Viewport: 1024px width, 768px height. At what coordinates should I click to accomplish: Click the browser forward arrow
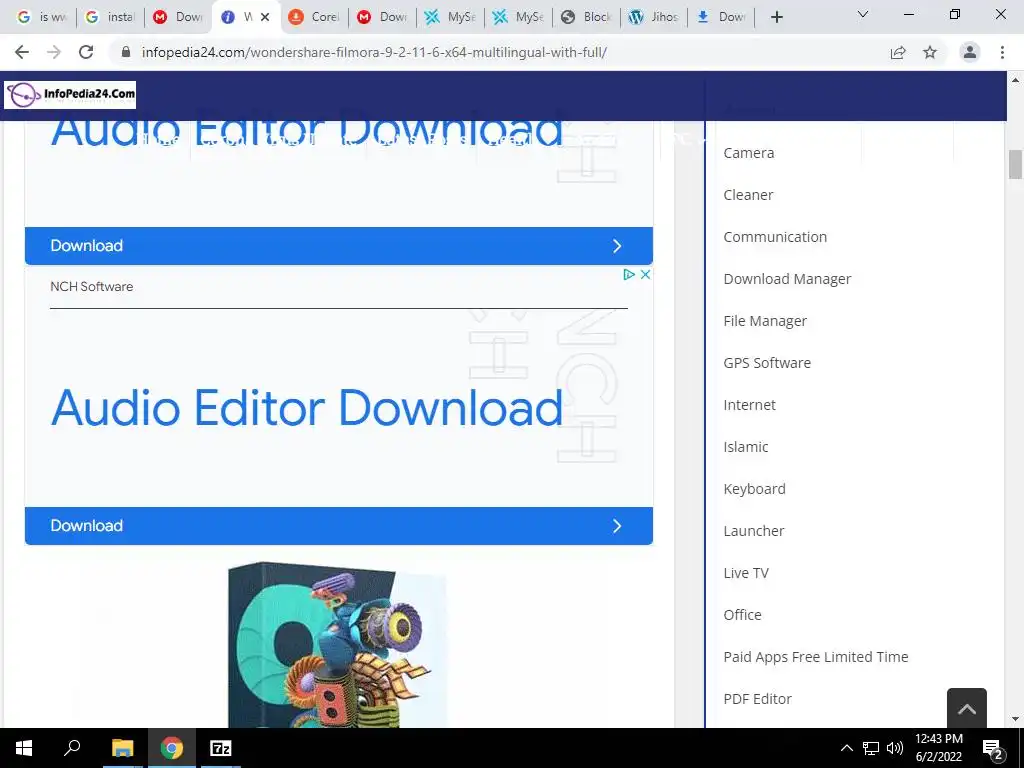tap(54, 52)
